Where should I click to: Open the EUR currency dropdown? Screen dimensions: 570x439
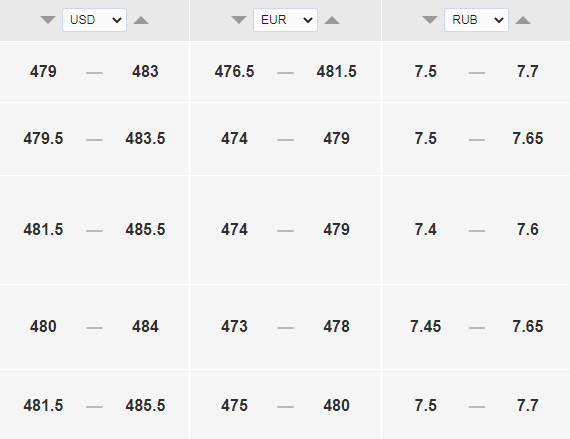[x=285, y=20]
